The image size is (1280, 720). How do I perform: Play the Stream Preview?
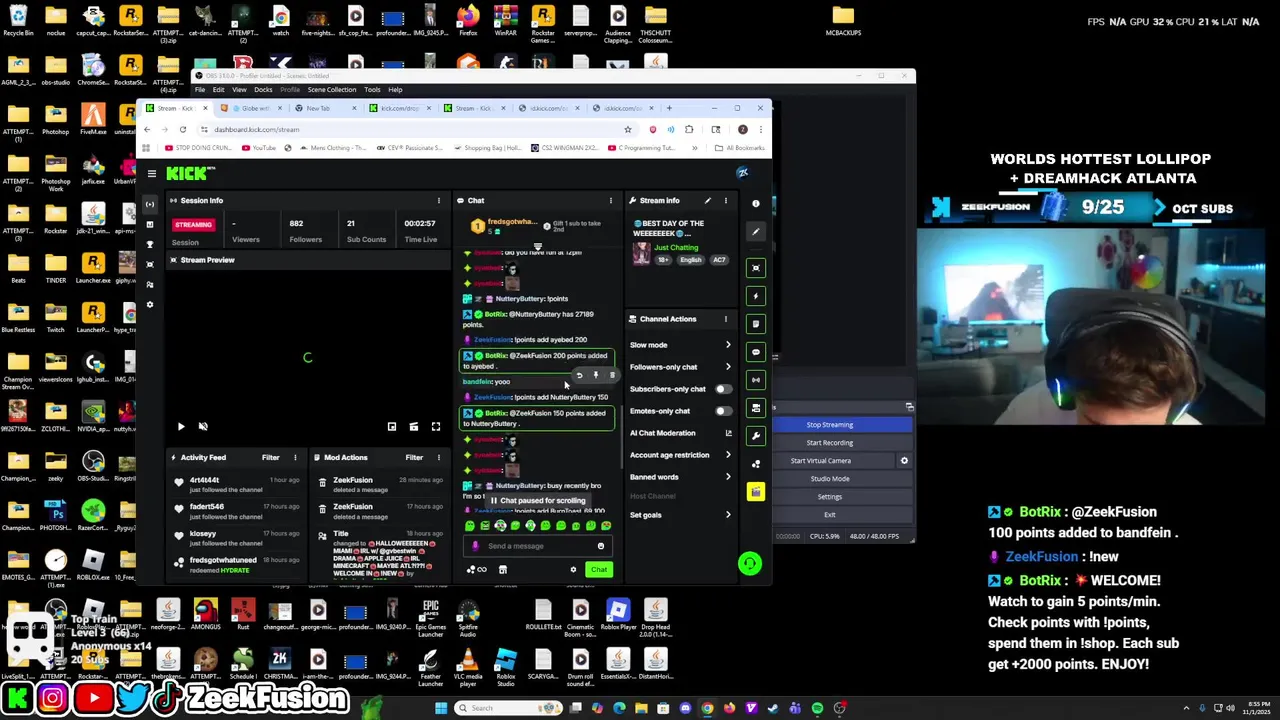pos(181,426)
